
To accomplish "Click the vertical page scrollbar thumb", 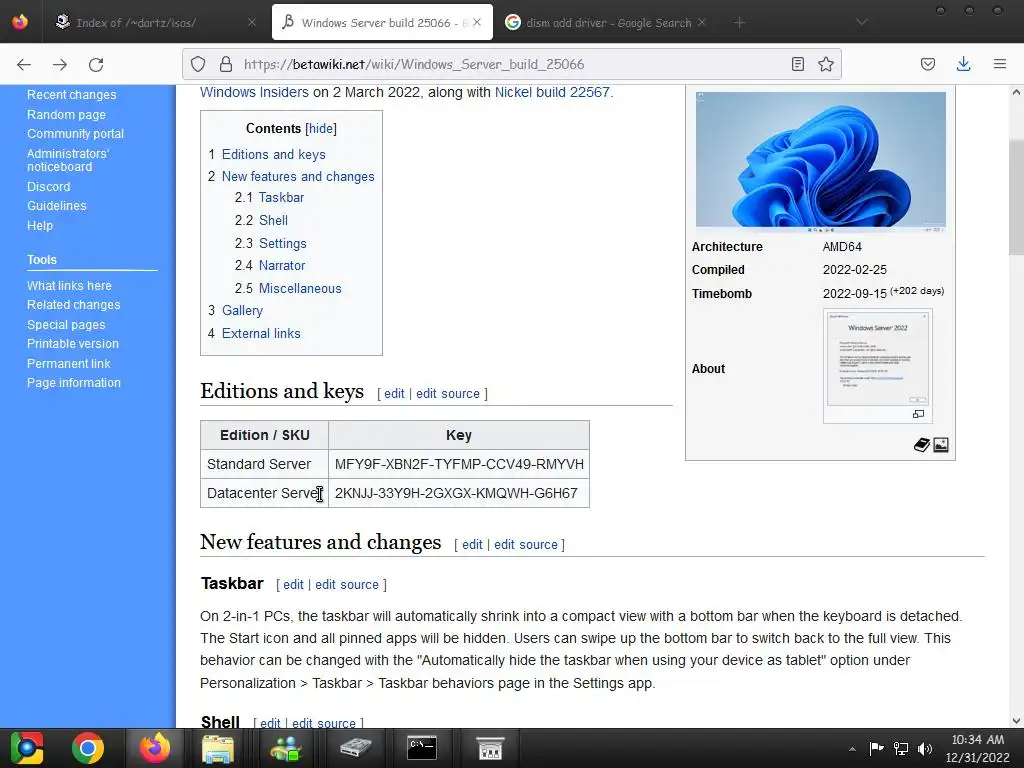I will tap(1016, 197).
